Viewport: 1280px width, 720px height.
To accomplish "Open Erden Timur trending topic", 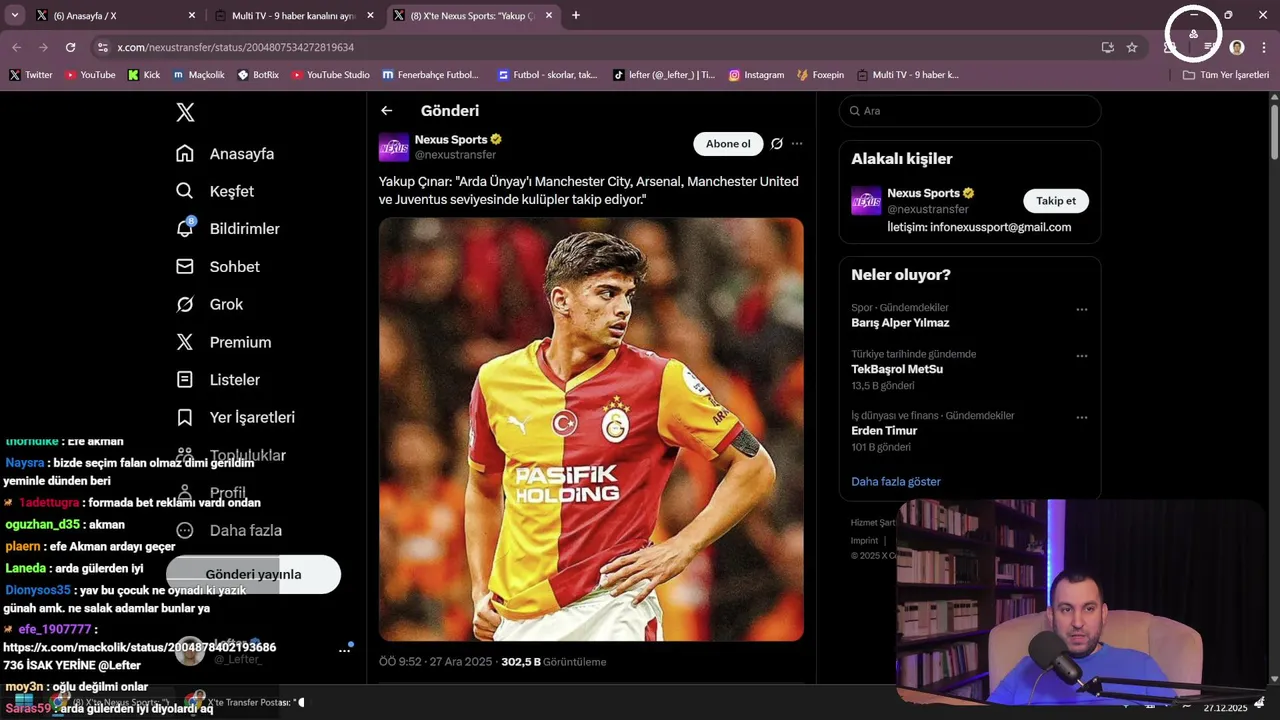I will click(x=884, y=431).
